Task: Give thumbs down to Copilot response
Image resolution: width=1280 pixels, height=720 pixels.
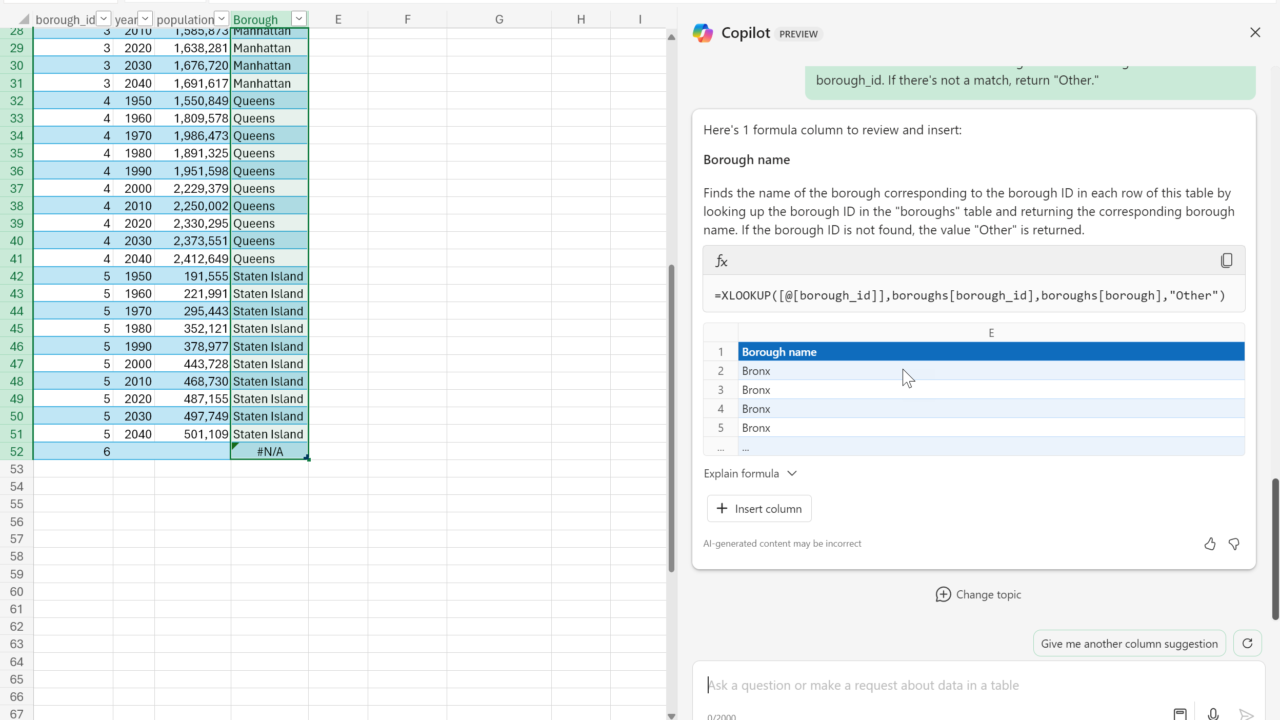Action: pos(1234,544)
